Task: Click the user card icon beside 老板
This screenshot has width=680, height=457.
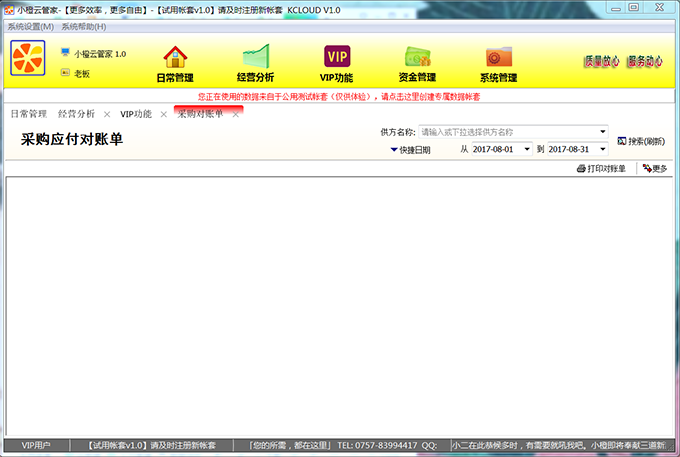Action: click(65, 72)
